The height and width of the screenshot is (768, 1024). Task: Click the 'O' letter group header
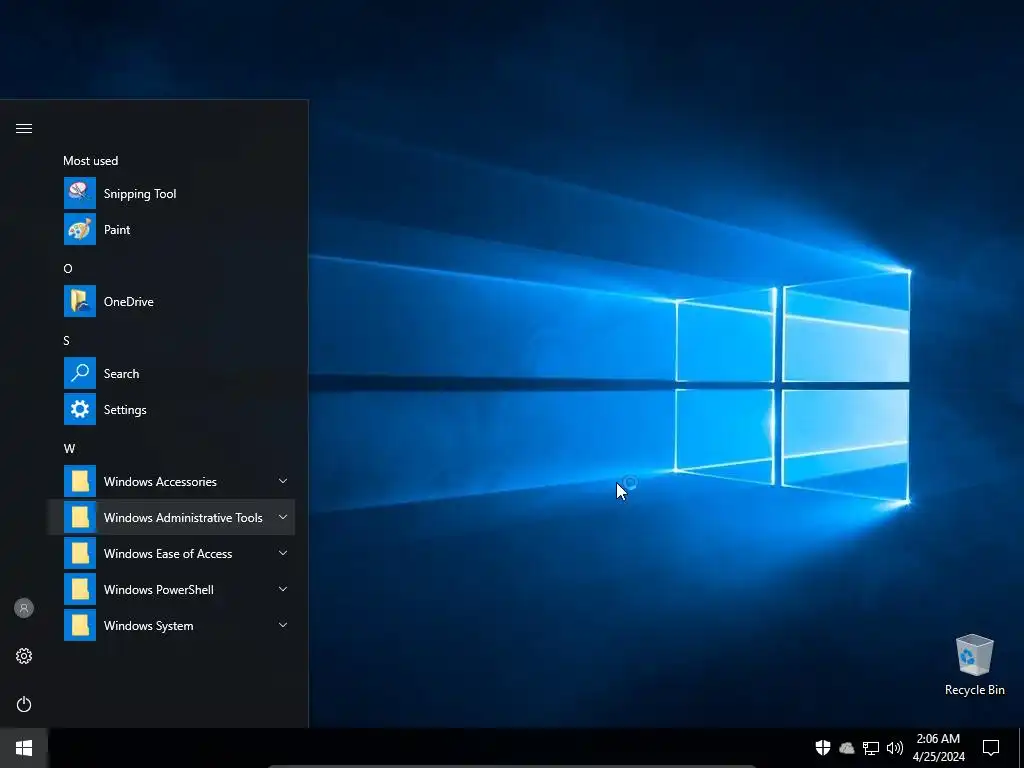tap(68, 268)
